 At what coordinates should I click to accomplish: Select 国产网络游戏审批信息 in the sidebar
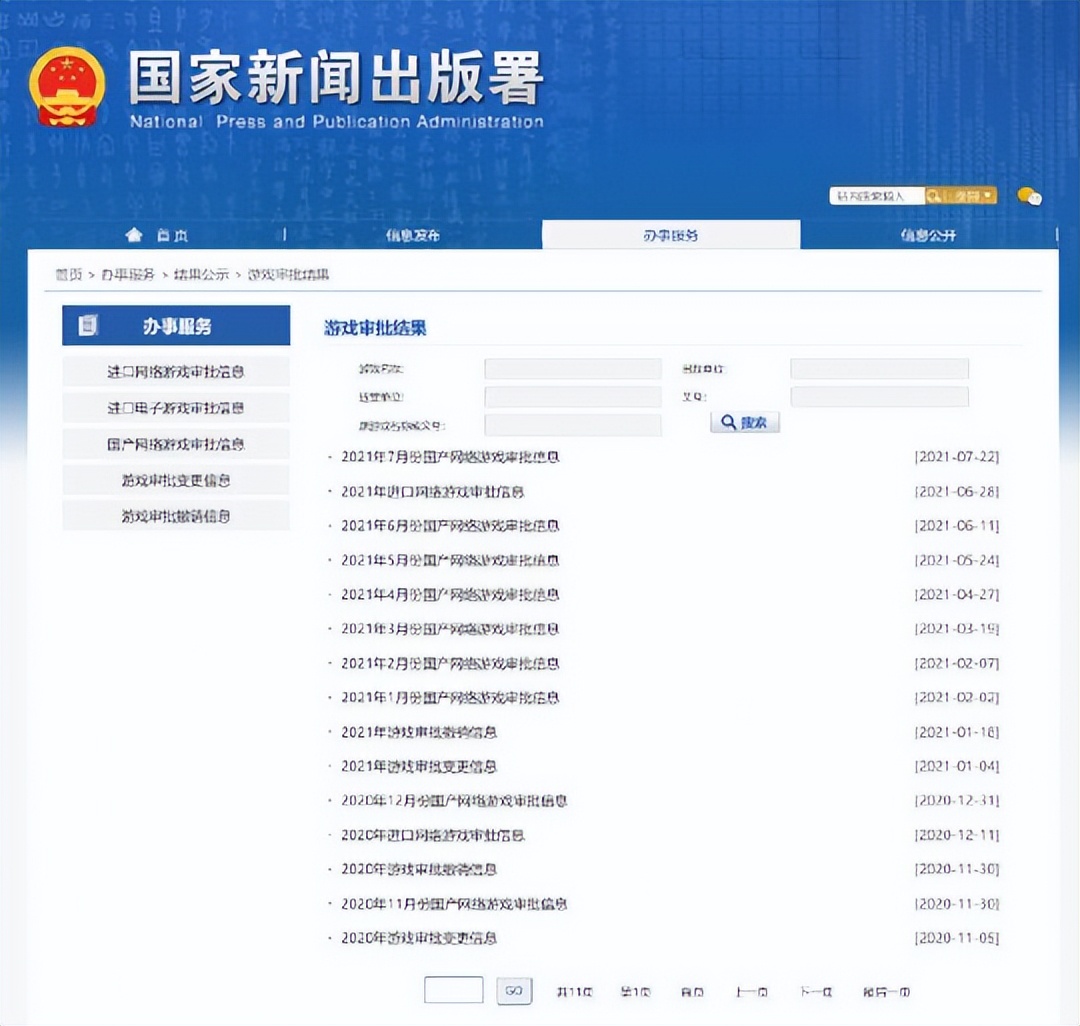tap(176, 443)
